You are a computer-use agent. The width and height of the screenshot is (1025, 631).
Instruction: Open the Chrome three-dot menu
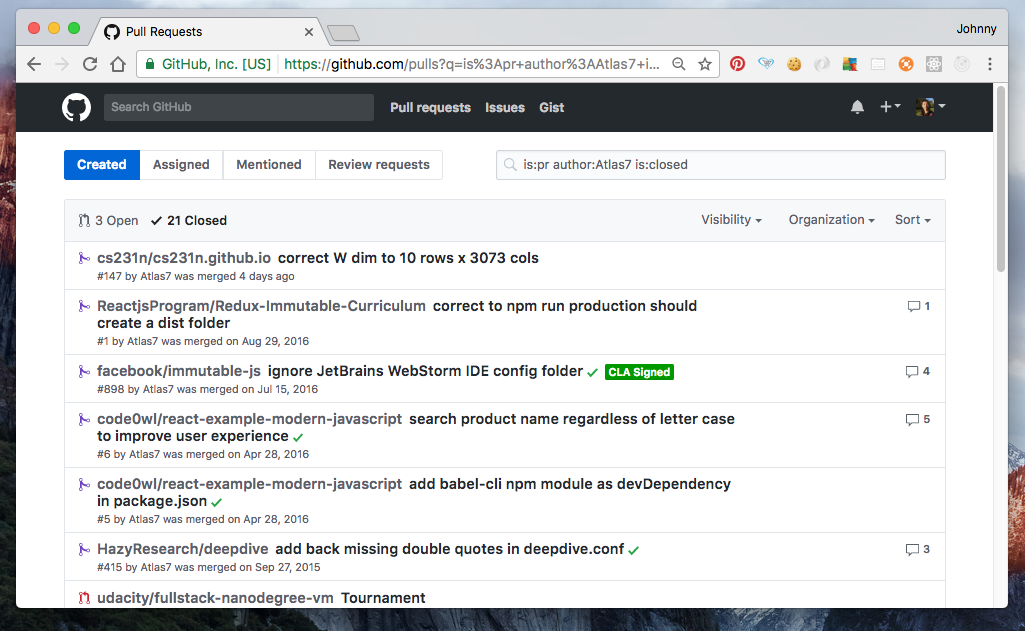click(x=990, y=64)
